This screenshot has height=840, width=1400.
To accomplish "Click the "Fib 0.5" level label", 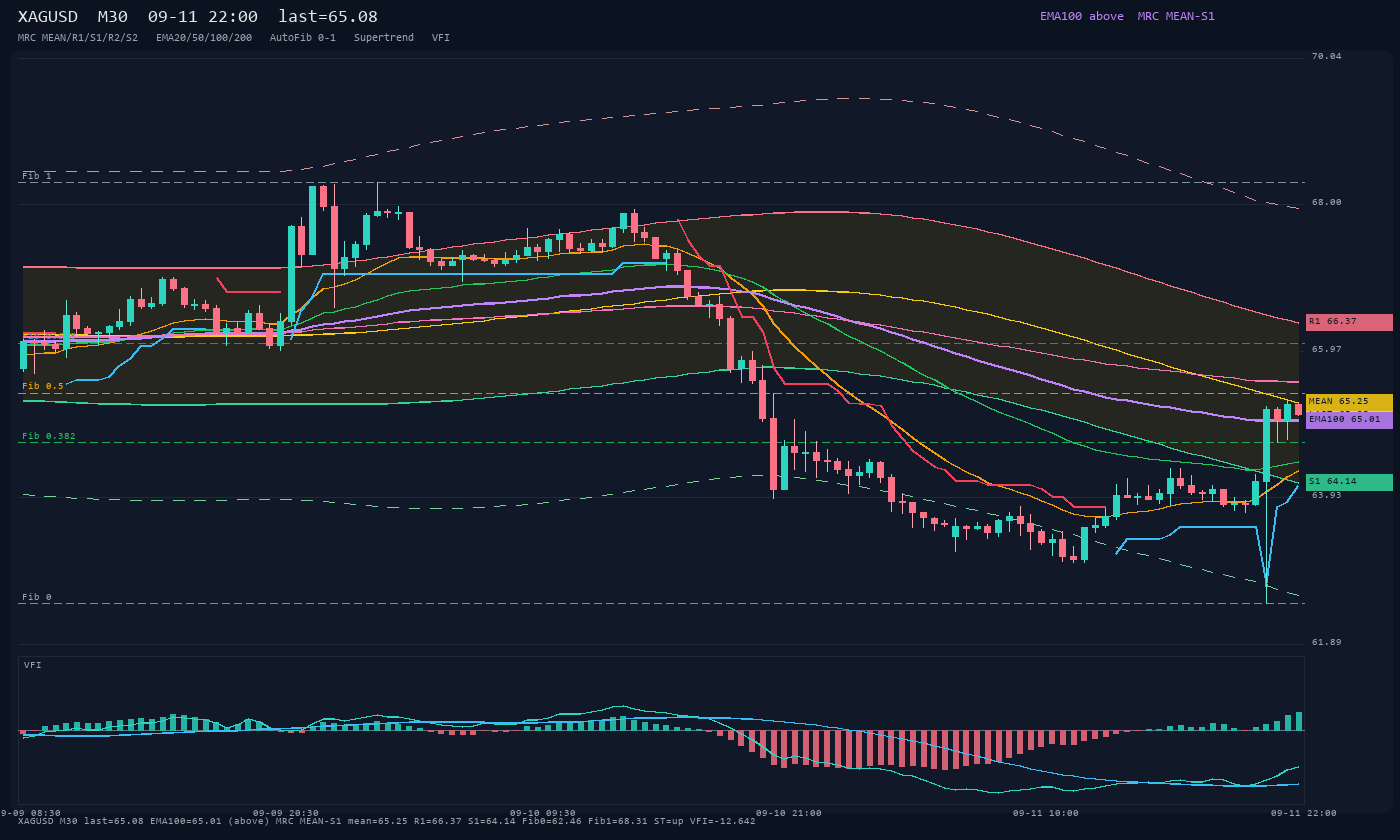I will 43,386.
